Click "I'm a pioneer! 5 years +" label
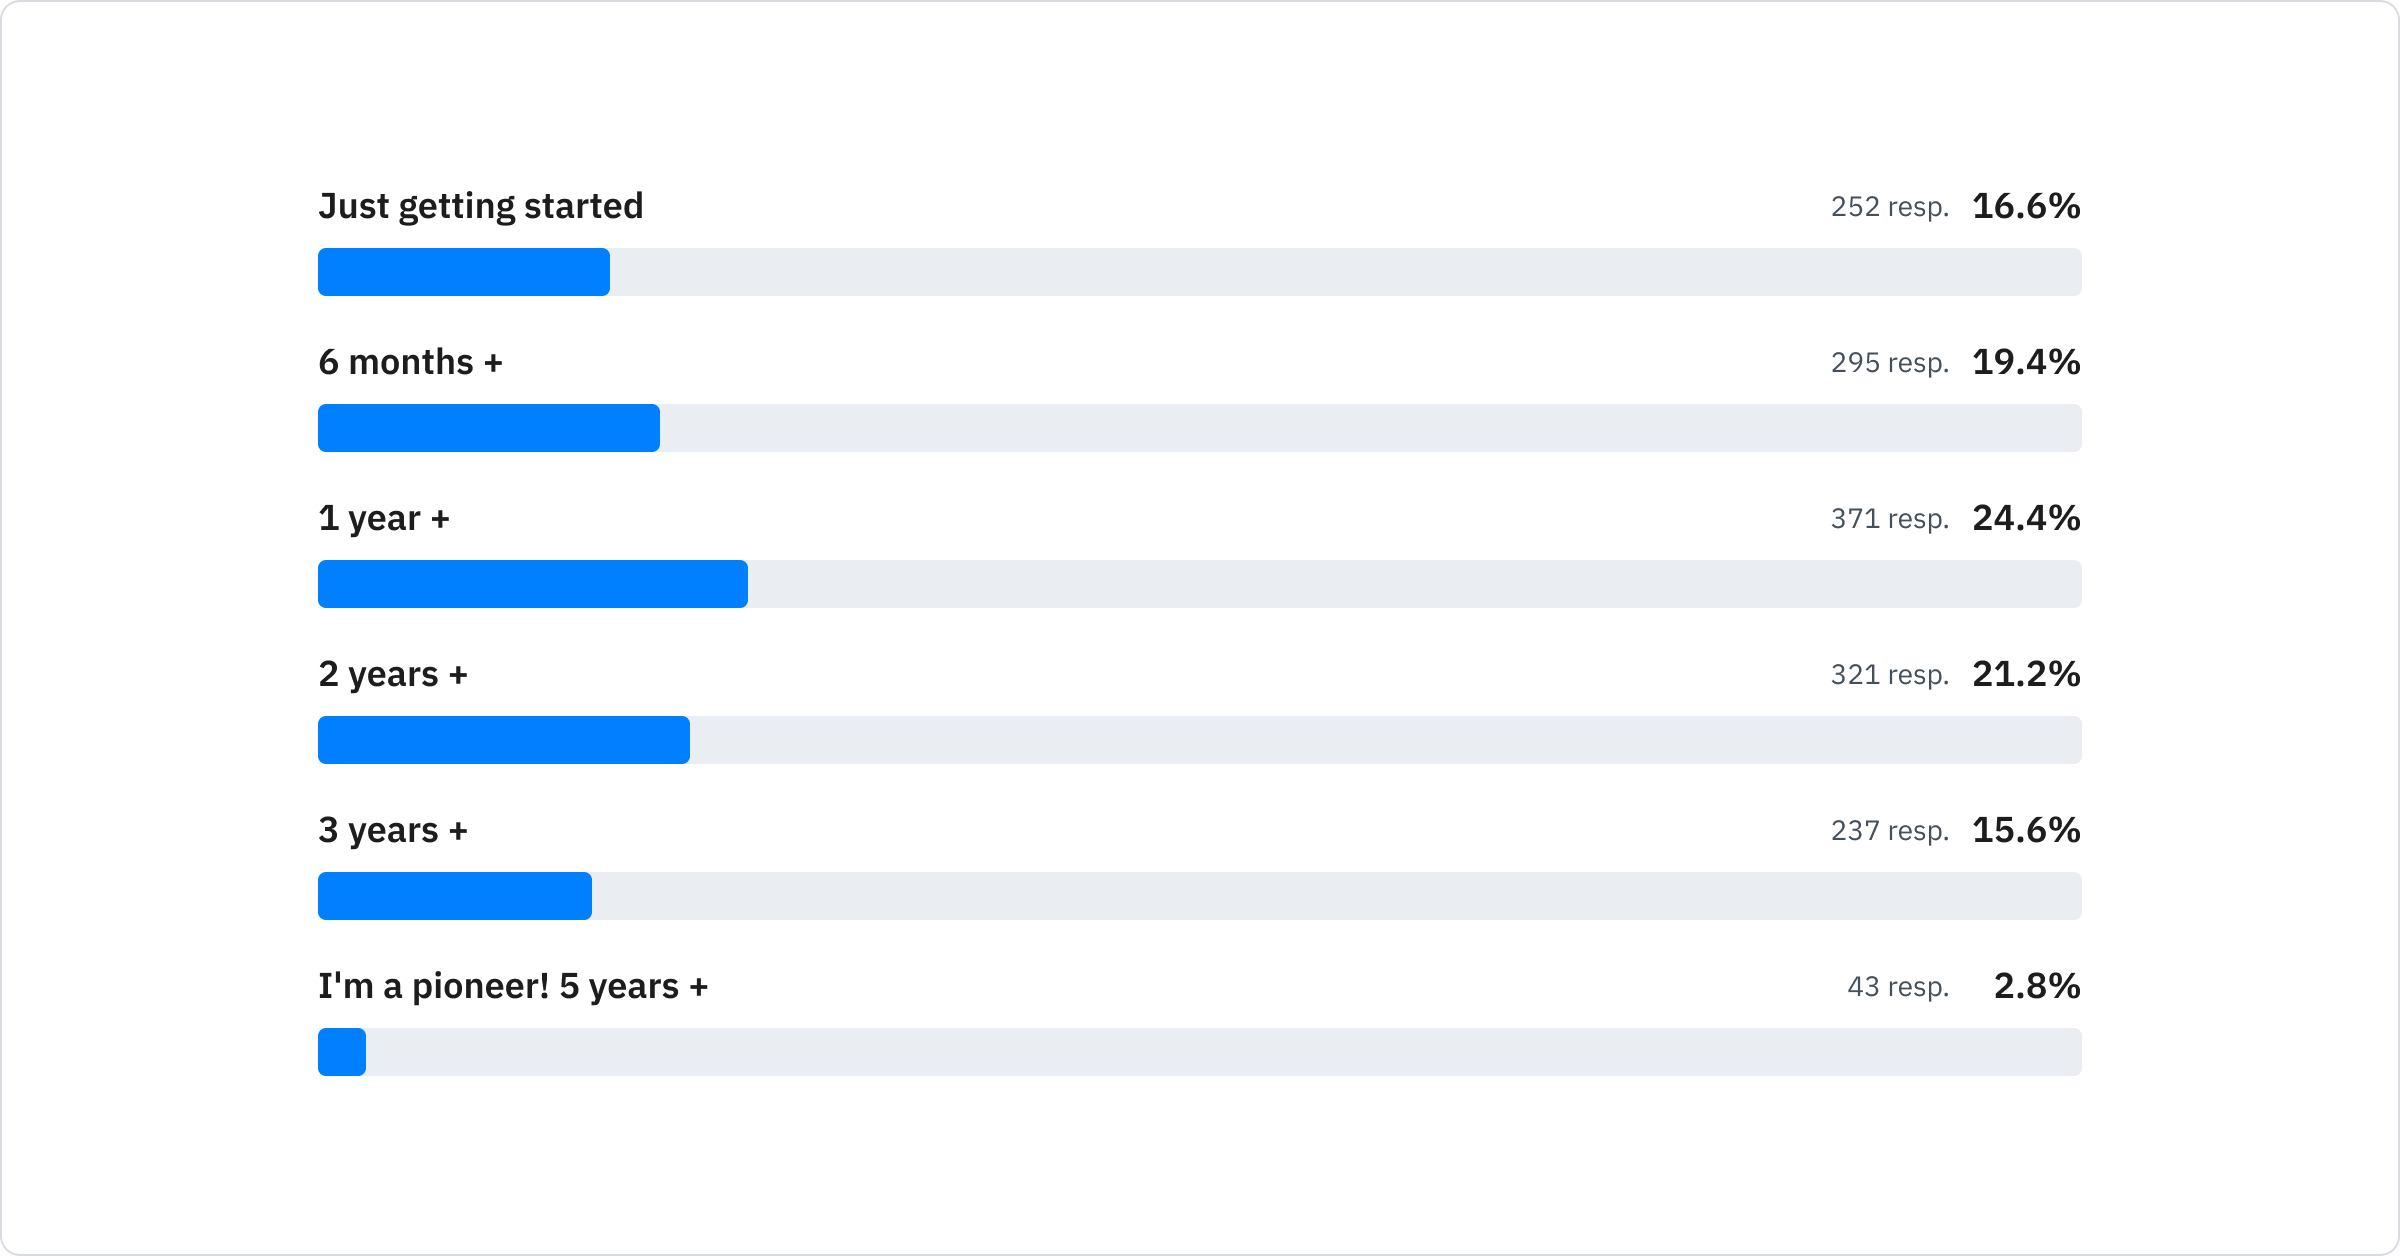Screen dimensions: 2400x1256 (x=513, y=986)
